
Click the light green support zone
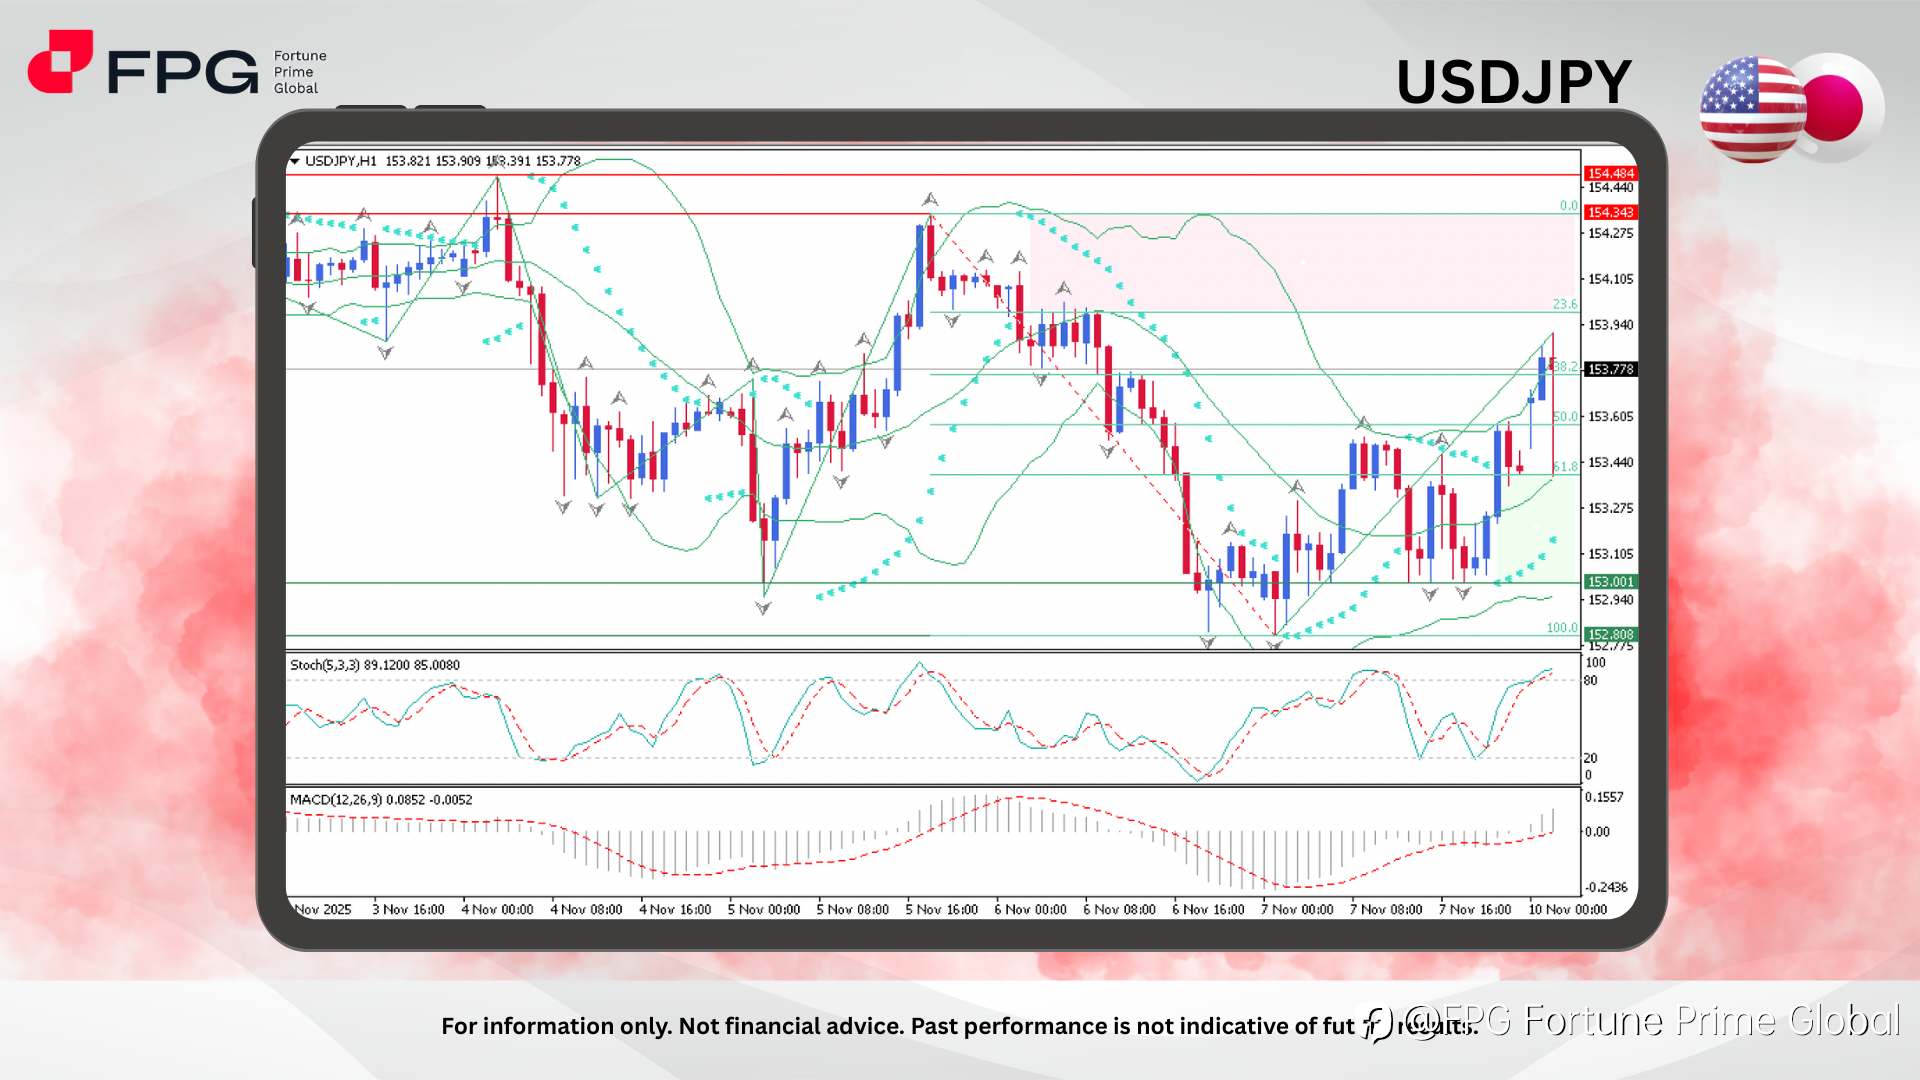(x=1537, y=530)
